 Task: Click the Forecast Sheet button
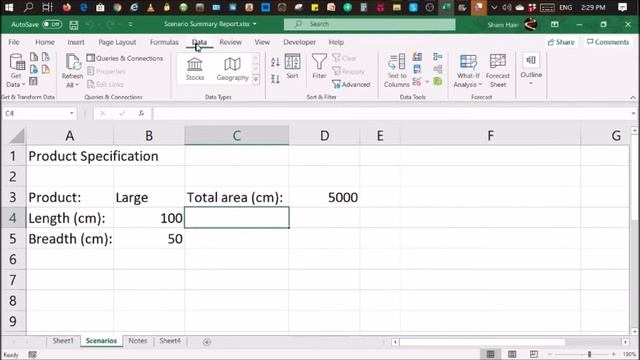pyautogui.click(x=498, y=71)
